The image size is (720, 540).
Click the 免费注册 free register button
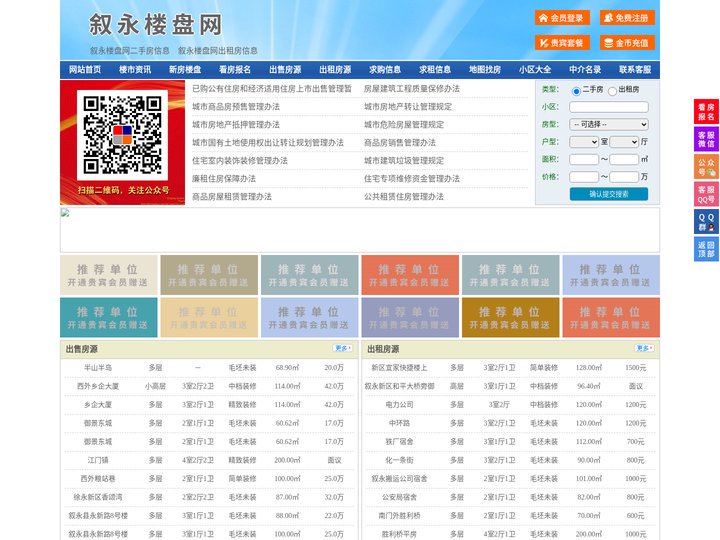[627, 18]
